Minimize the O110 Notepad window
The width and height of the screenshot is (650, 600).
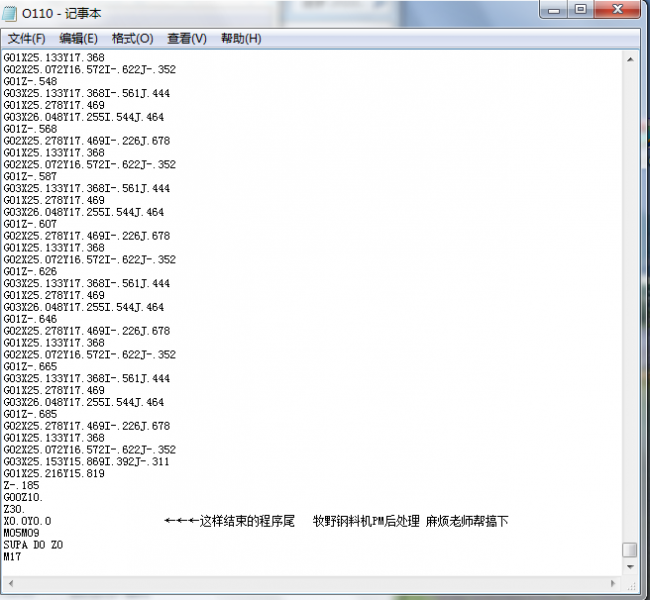[554, 10]
